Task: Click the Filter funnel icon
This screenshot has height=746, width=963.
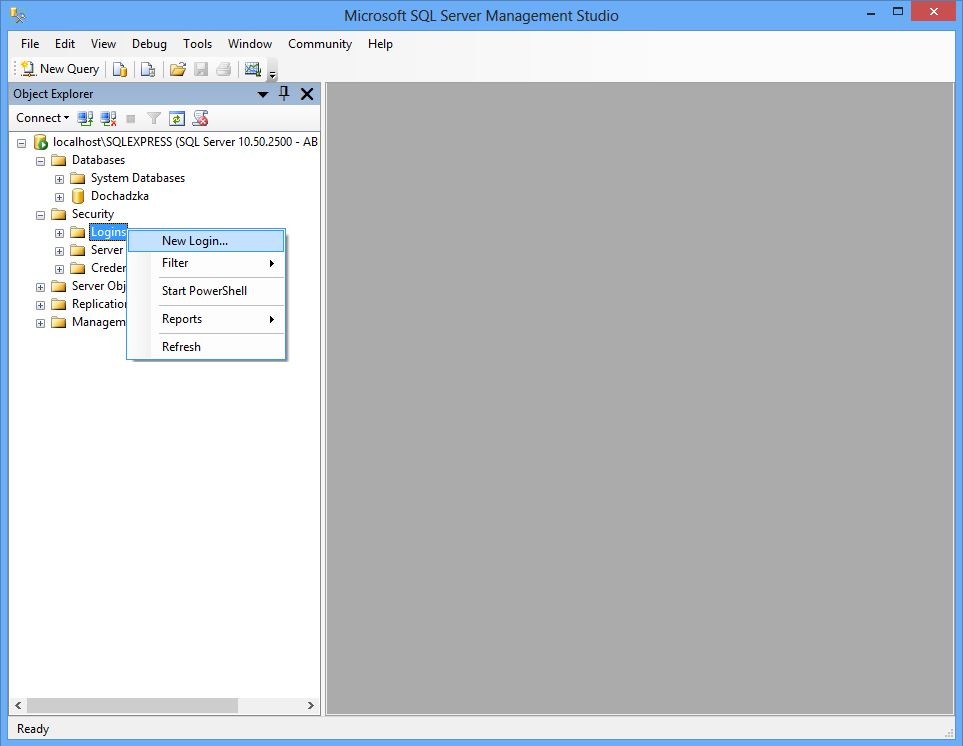Action: tap(154, 118)
